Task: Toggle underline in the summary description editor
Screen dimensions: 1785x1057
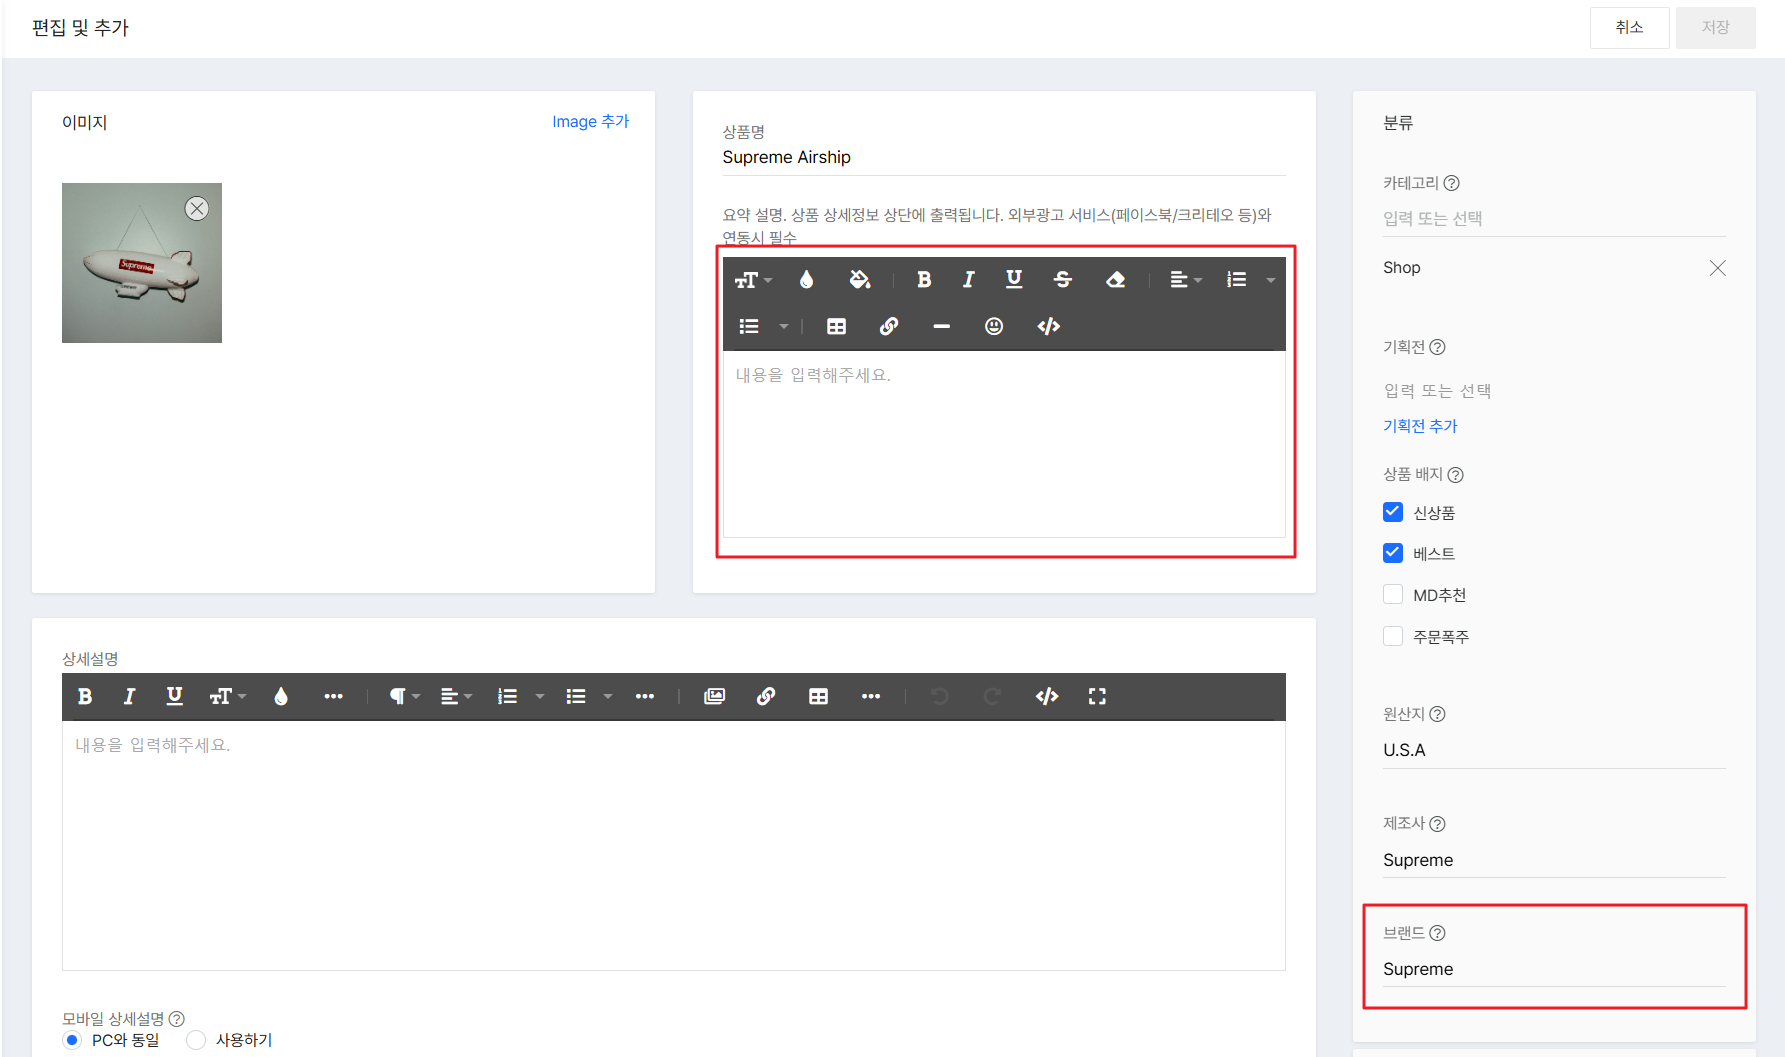Action: tap(1014, 280)
